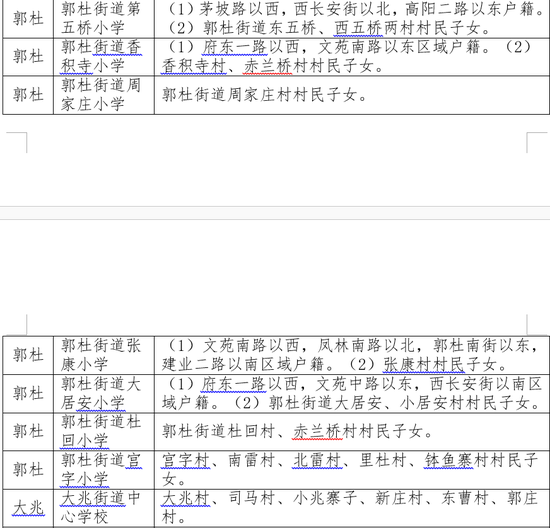Viewport: 550px width, 528px height.
Task: Click the 郭杜 cell beside 宫字小学
Action: click(x=28, y=470)
